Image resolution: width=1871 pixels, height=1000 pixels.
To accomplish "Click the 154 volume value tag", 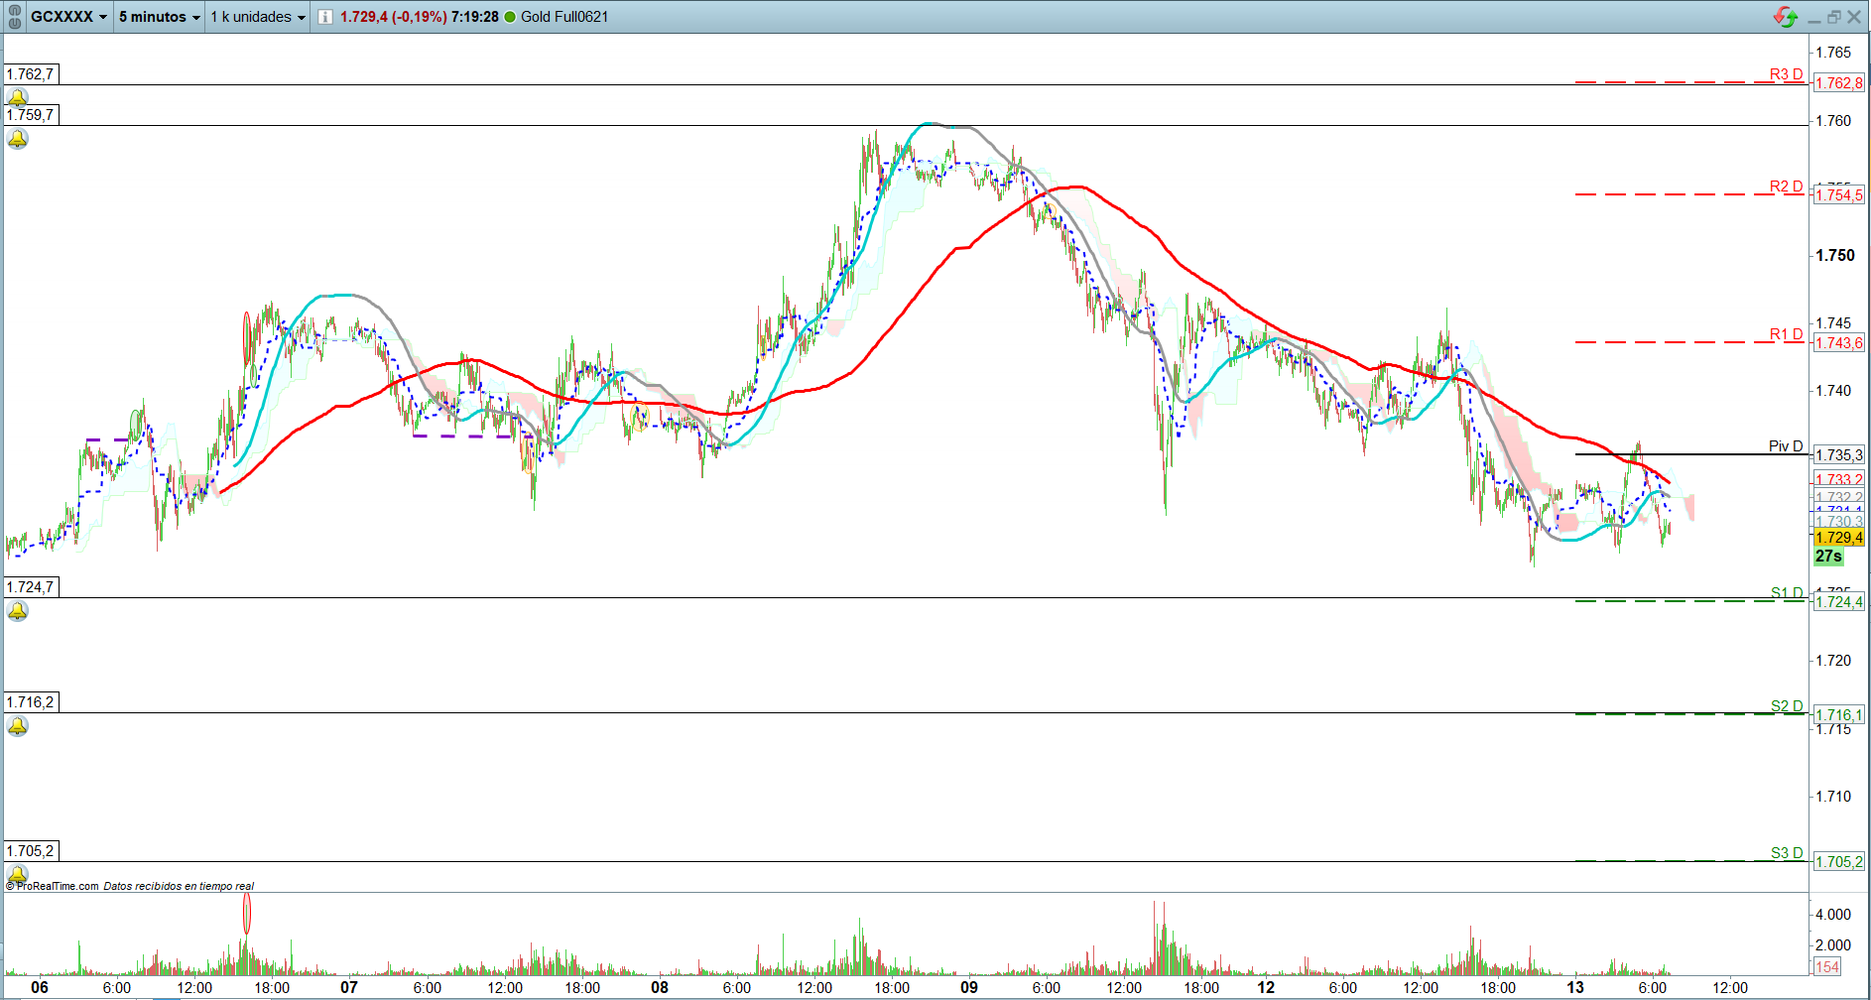I will 1828,967.
